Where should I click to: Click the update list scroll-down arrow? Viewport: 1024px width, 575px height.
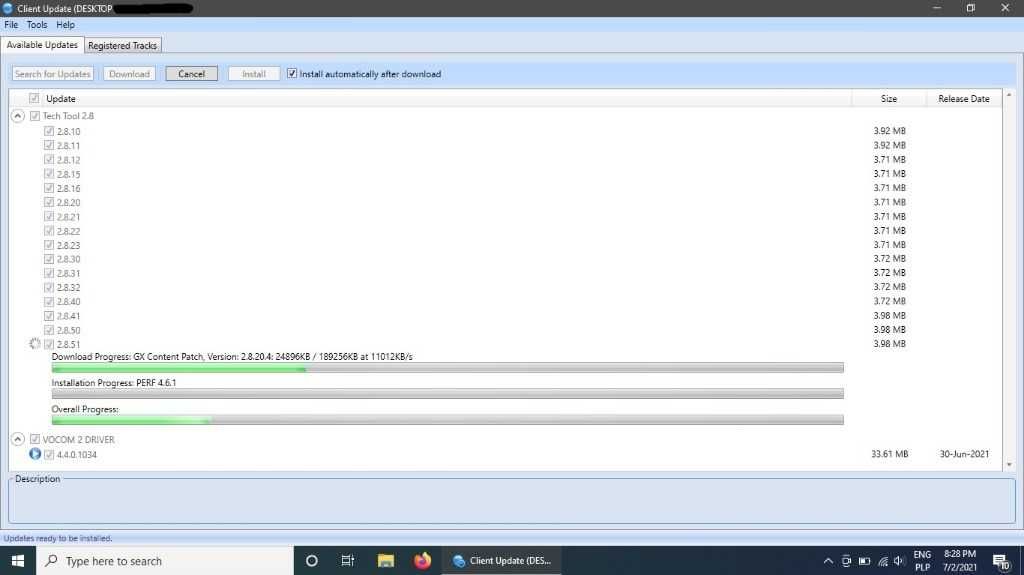[1009, 465]
